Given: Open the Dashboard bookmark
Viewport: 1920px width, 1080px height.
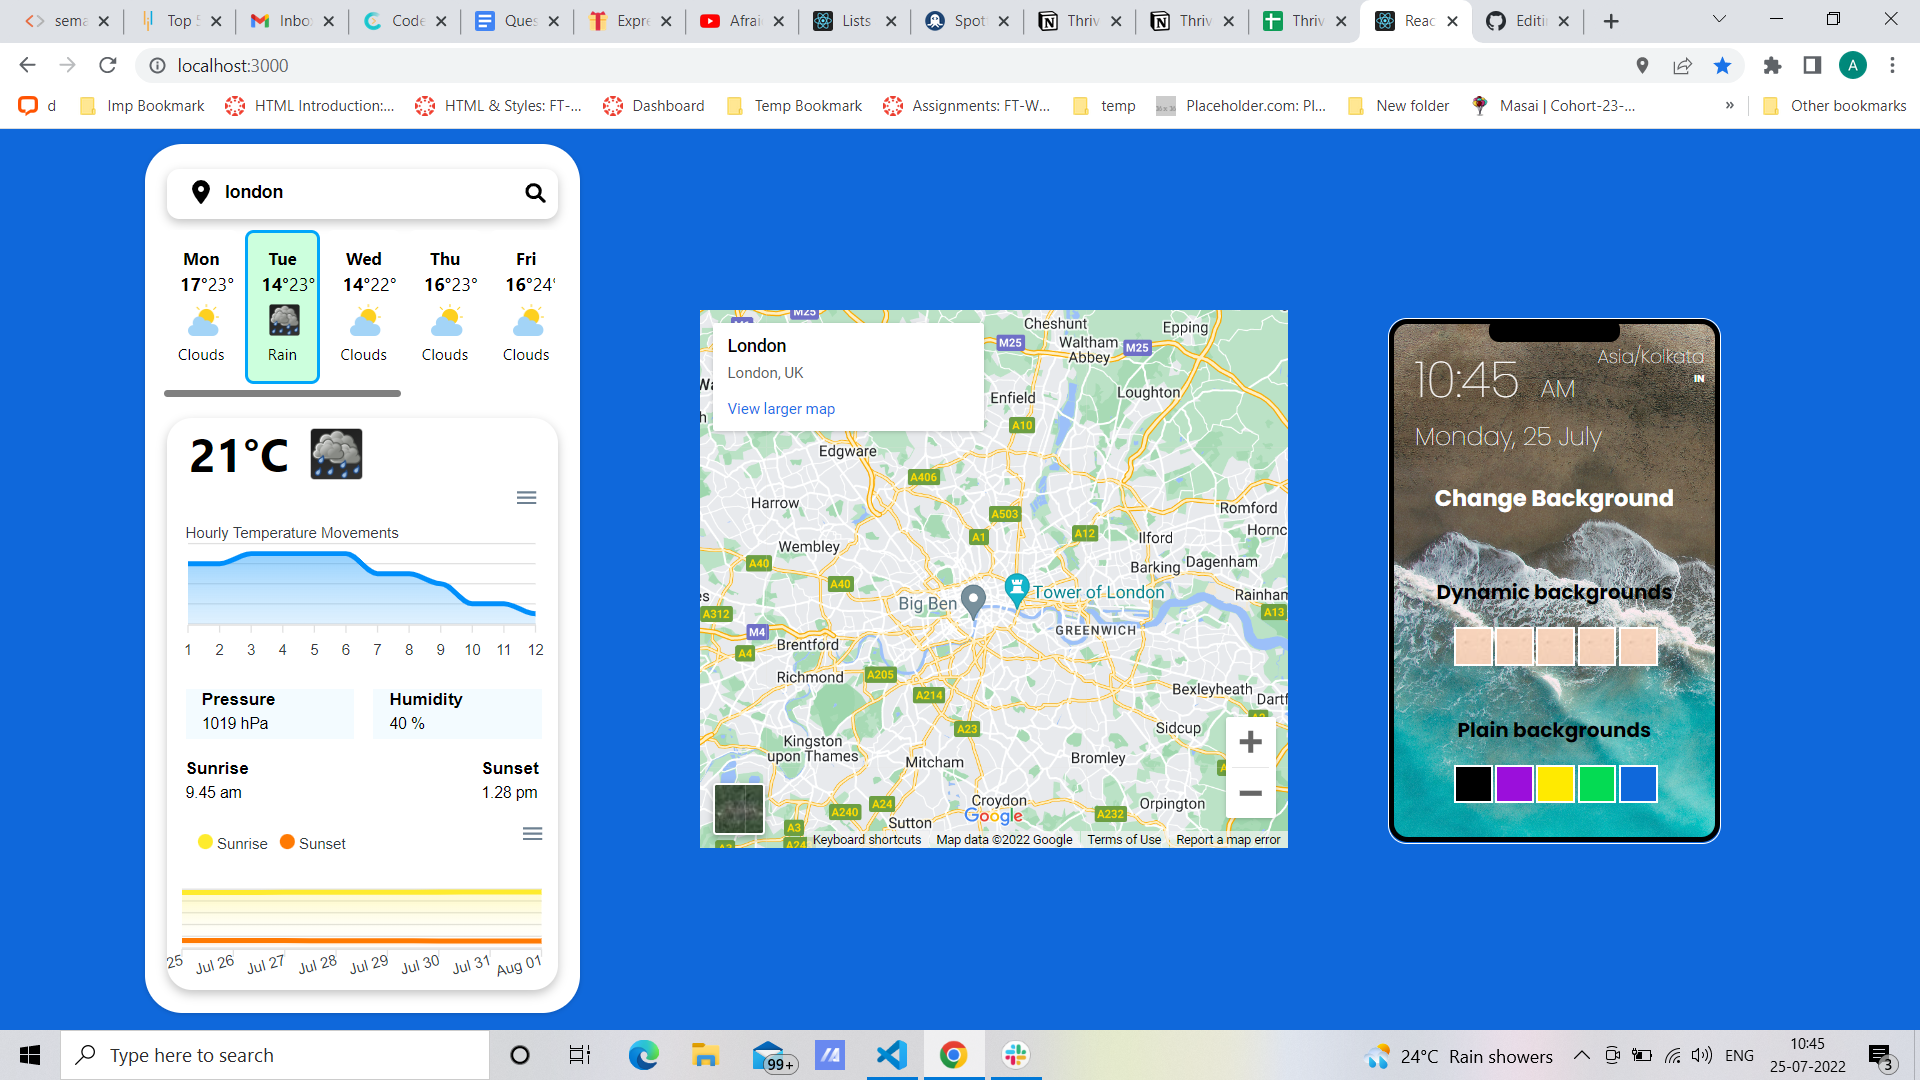Looking at the screenshot, I should click(654, 106).
